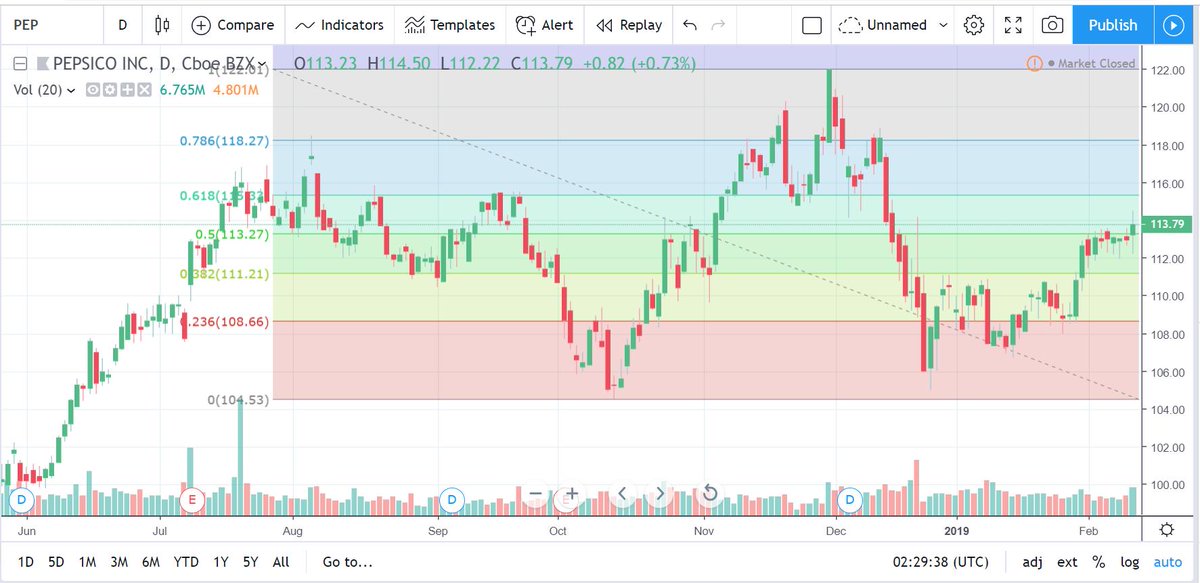Click the 0.786(118.27) Fibonacci level label
The width and height of the screenshot is (1200, 583).
[226, 141]
